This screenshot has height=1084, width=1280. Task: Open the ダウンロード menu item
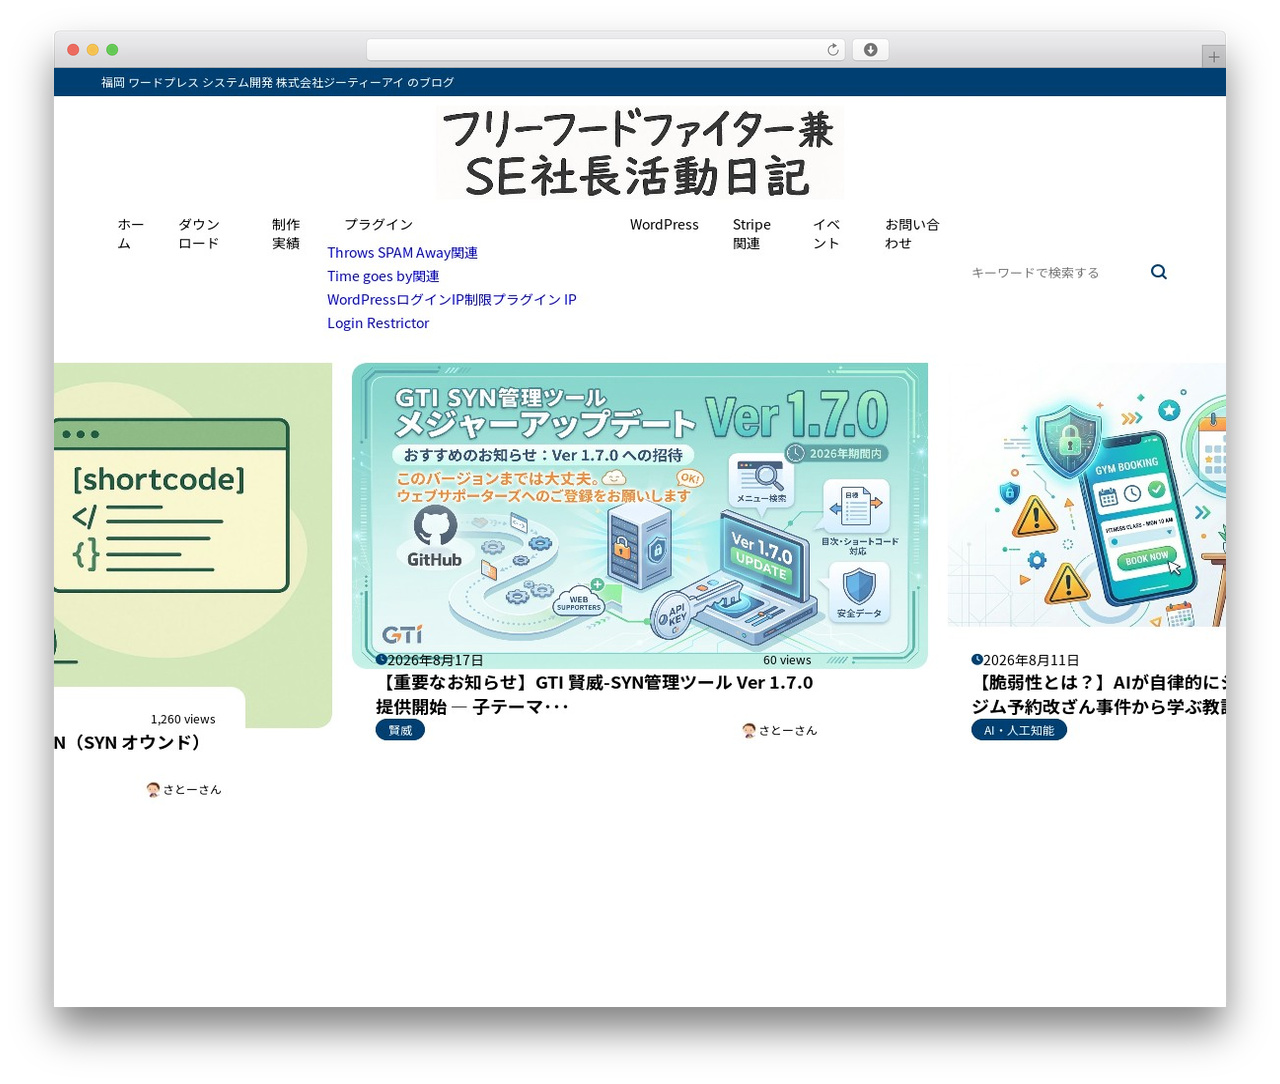[199, 234]
